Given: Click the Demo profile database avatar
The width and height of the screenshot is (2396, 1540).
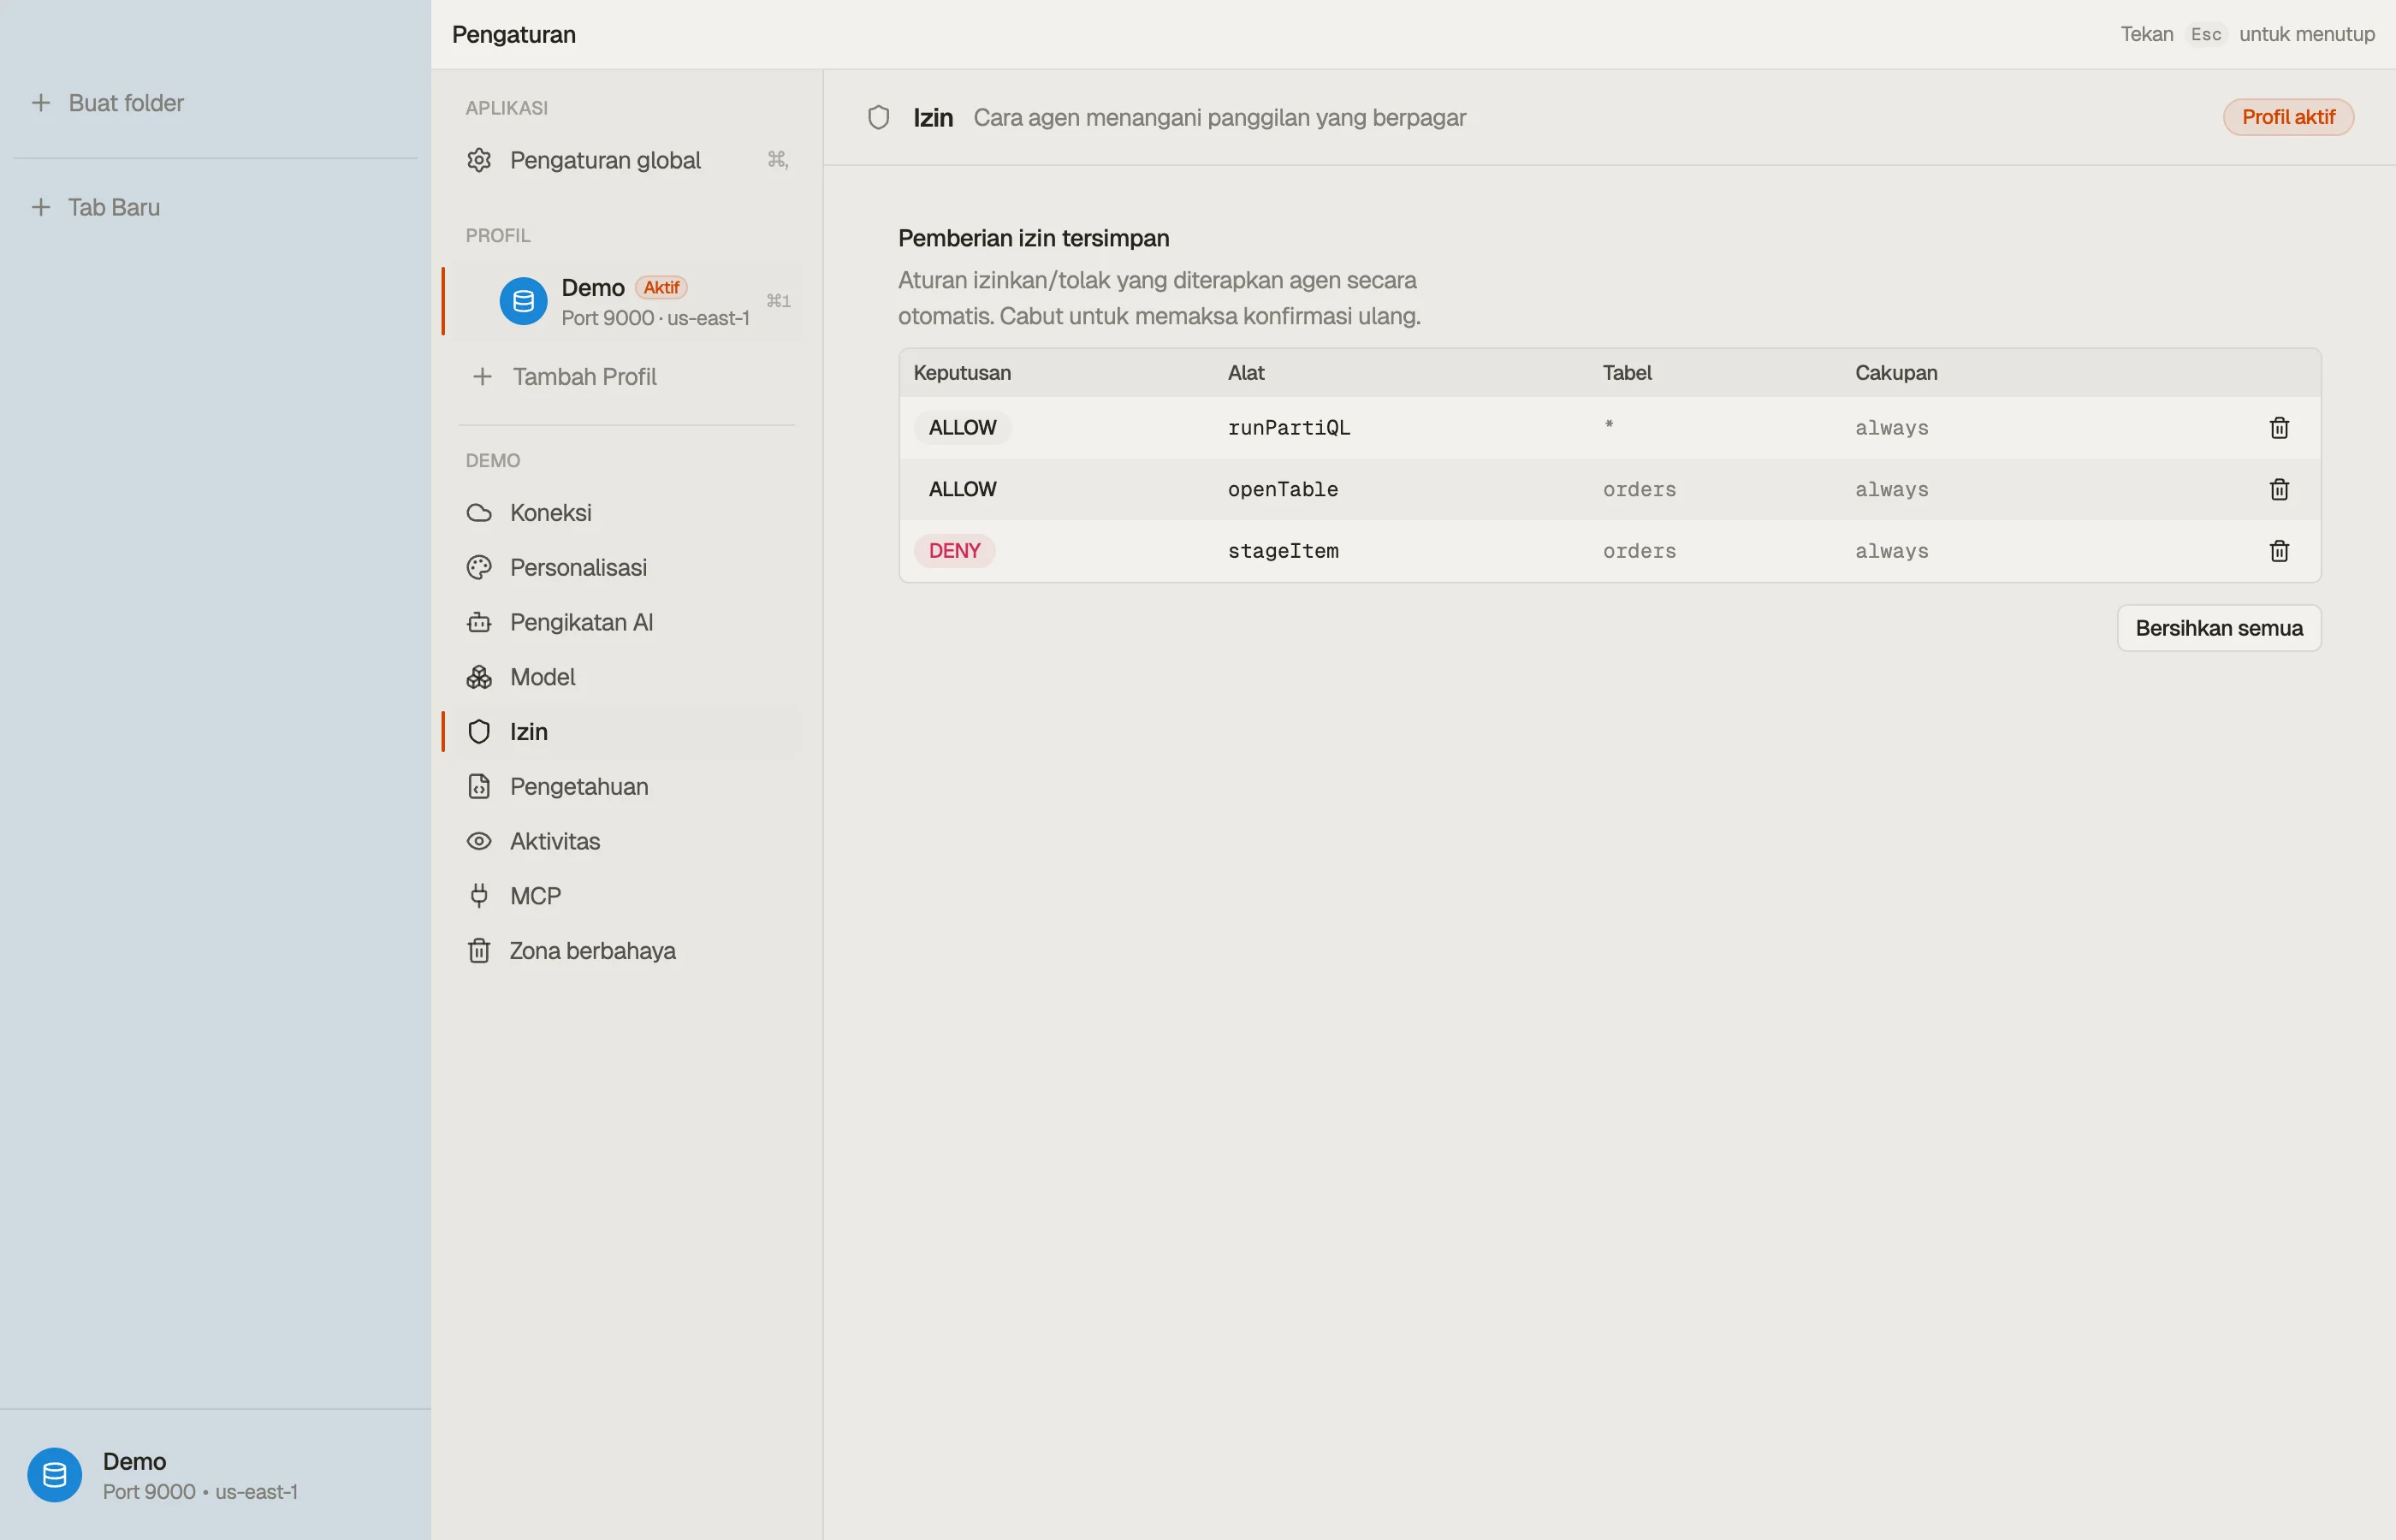Looking at the screenshot, I should coord(523,301).
